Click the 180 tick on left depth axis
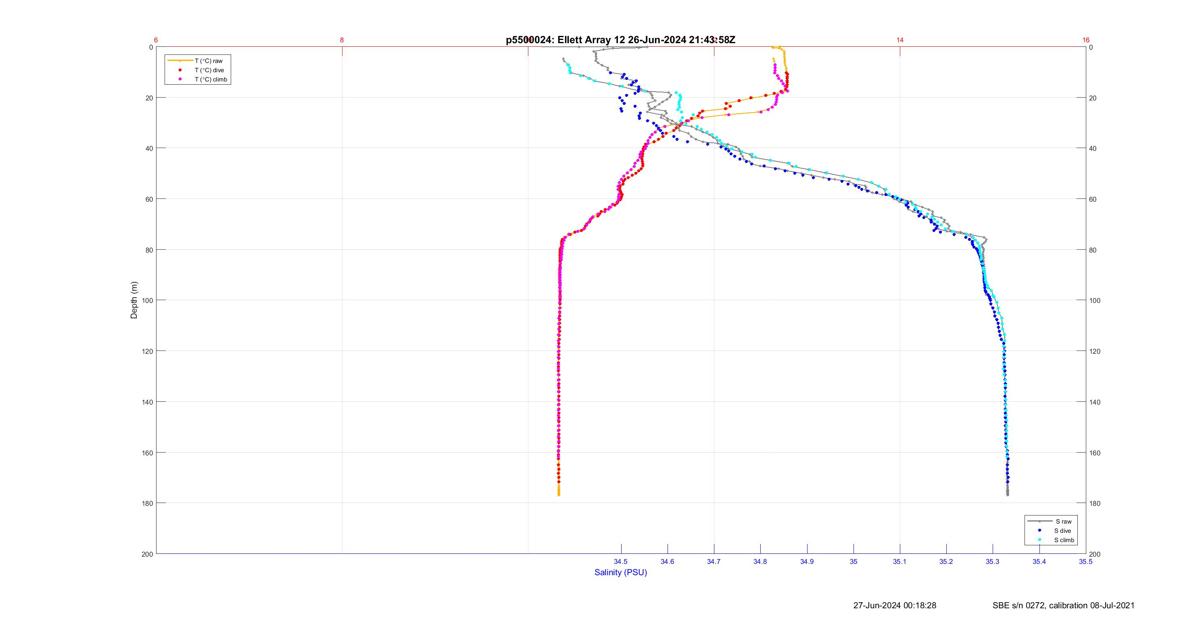 pos(147,503)
